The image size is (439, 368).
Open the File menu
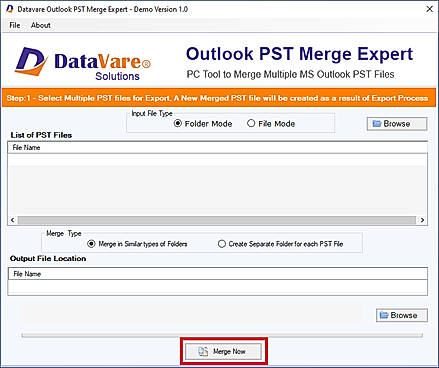coord(15,25)
